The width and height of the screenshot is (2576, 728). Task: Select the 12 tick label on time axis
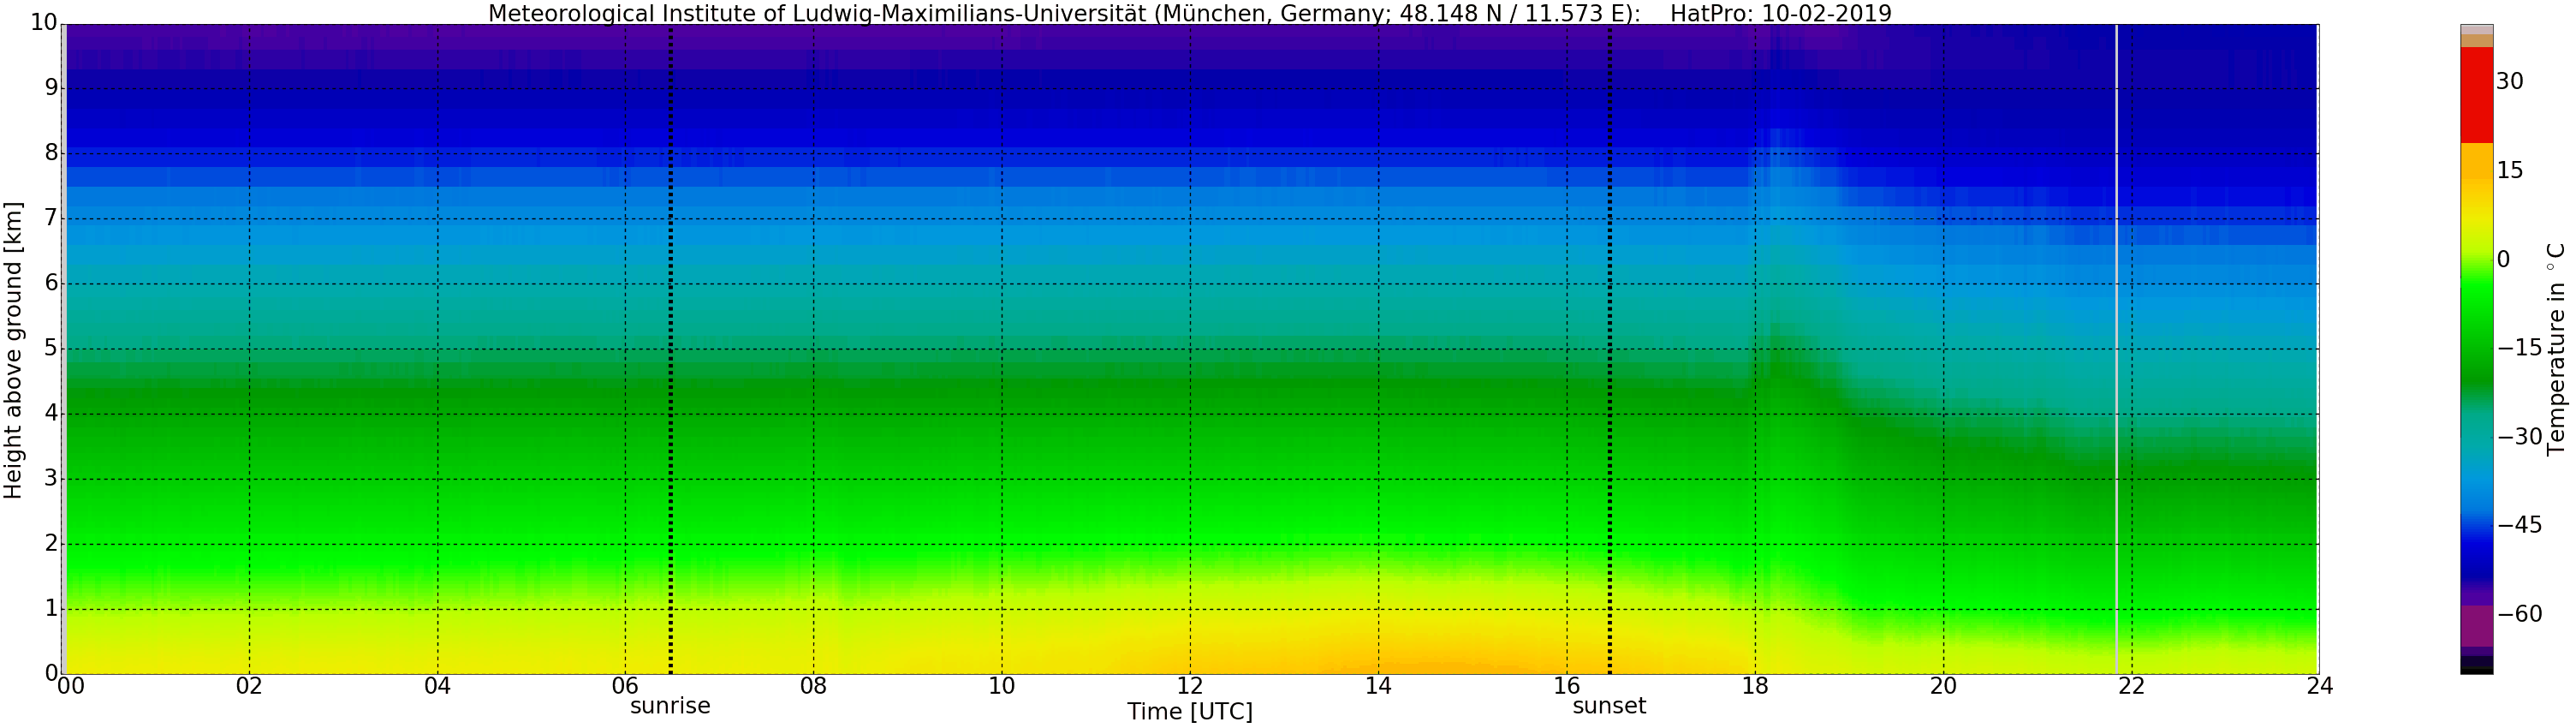tap(1190, 686)
